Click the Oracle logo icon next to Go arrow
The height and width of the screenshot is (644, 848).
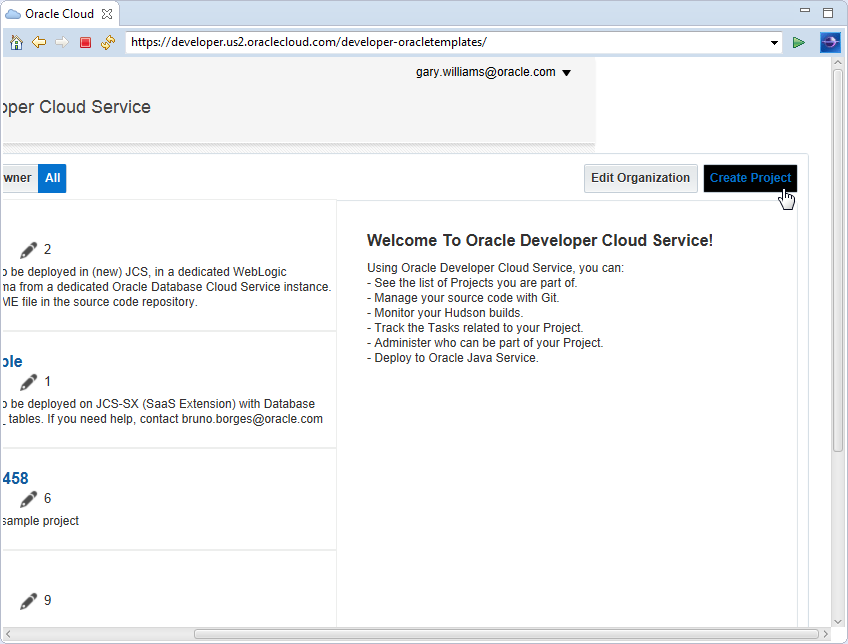pos(831,42)
